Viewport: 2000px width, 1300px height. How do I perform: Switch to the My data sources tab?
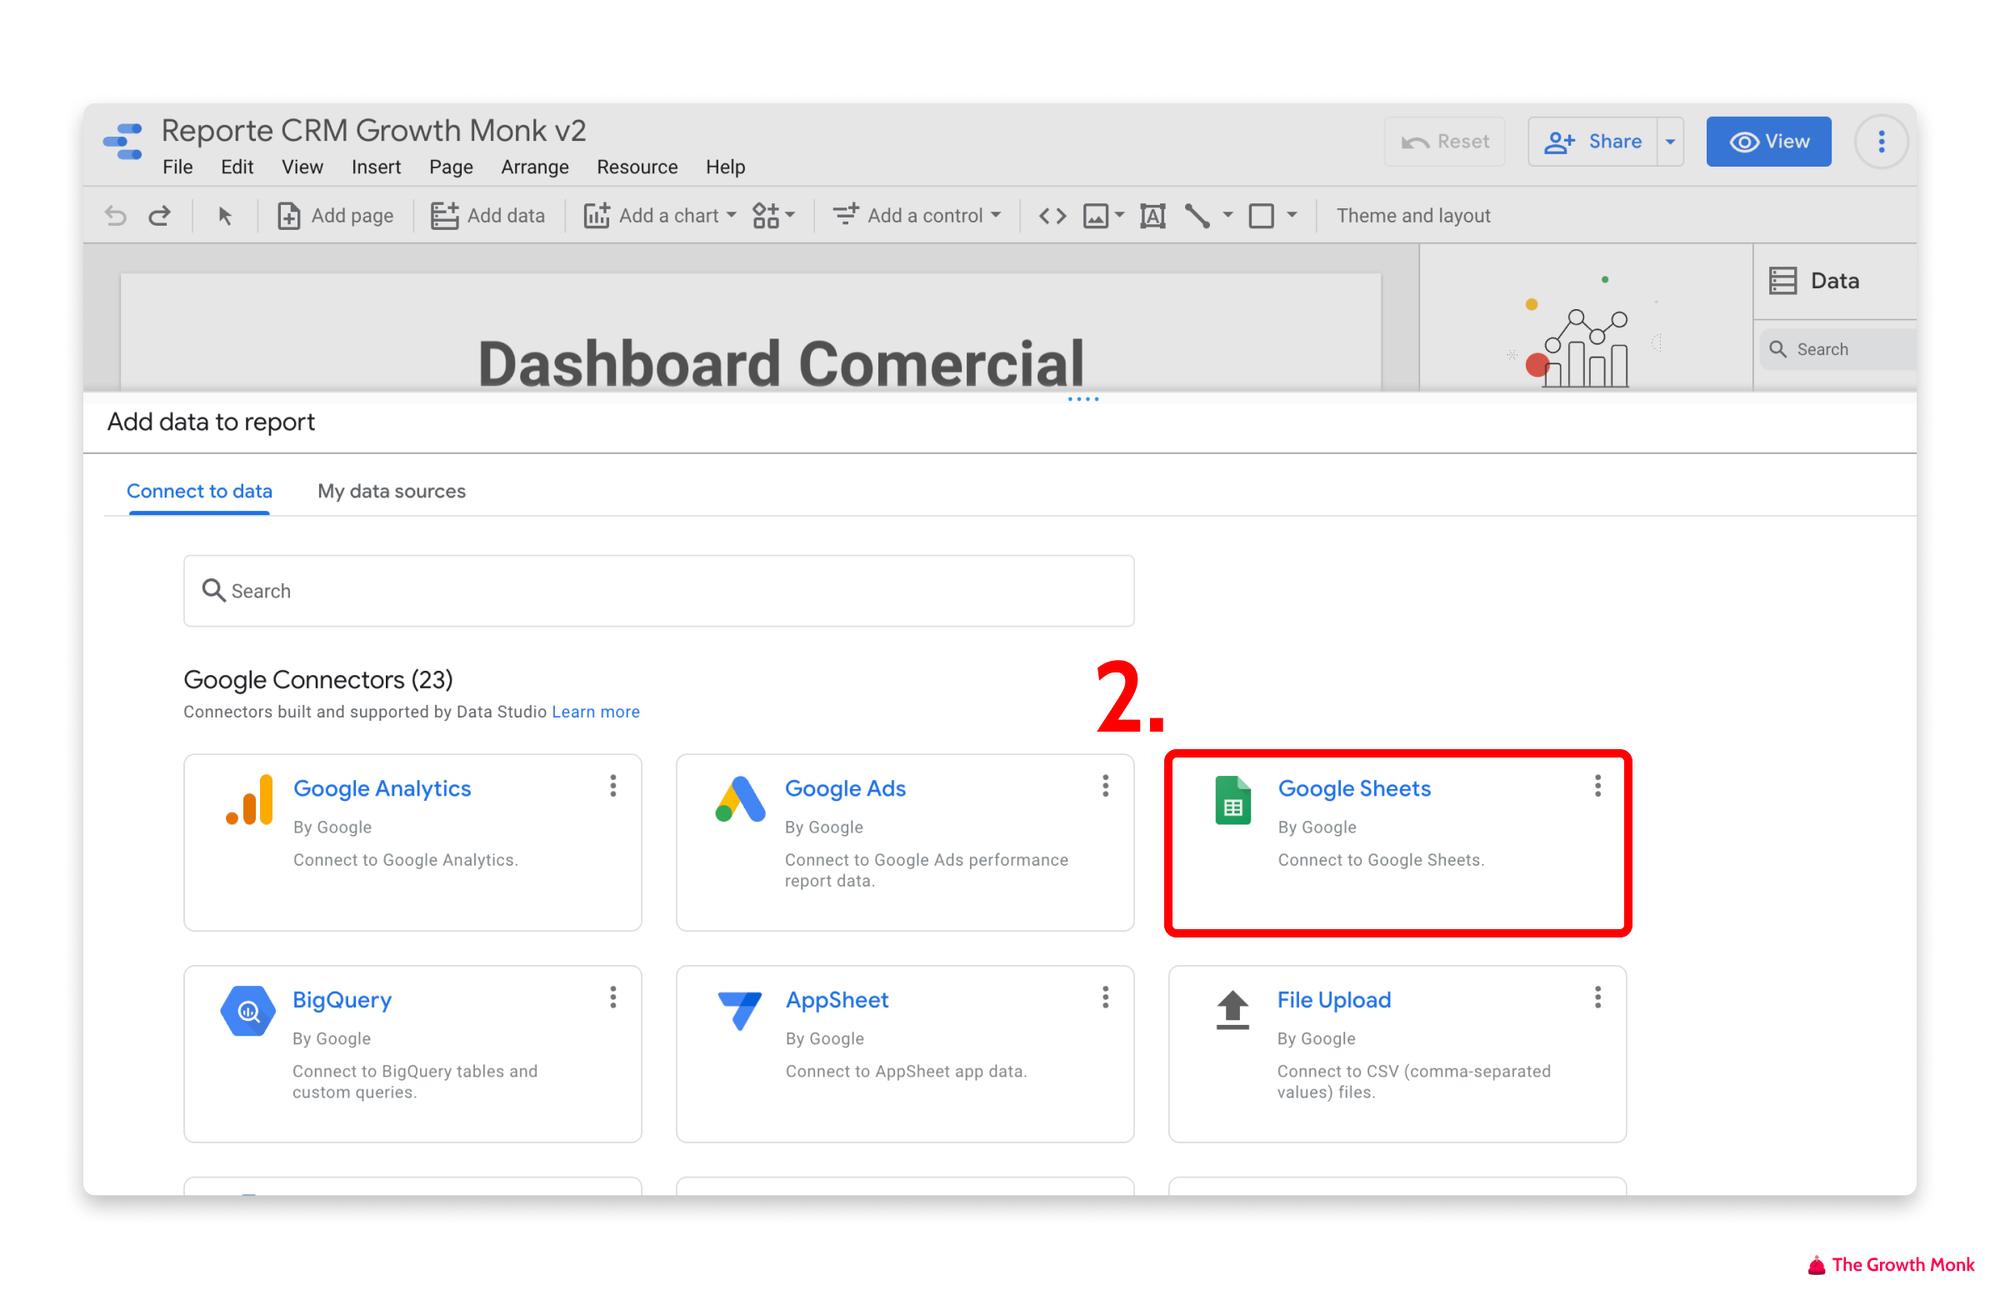(391, 490)
